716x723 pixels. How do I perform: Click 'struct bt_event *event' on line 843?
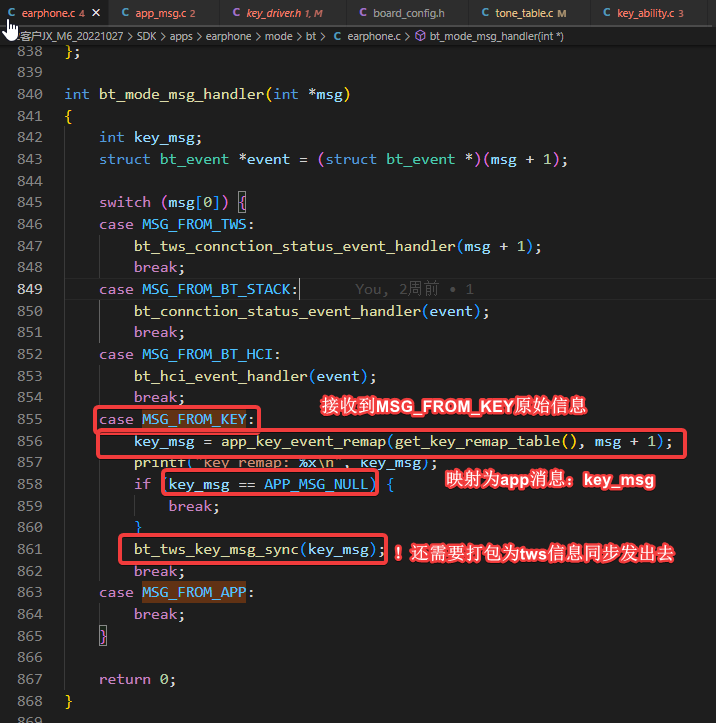pyautogui.click(x=194, y=159)
